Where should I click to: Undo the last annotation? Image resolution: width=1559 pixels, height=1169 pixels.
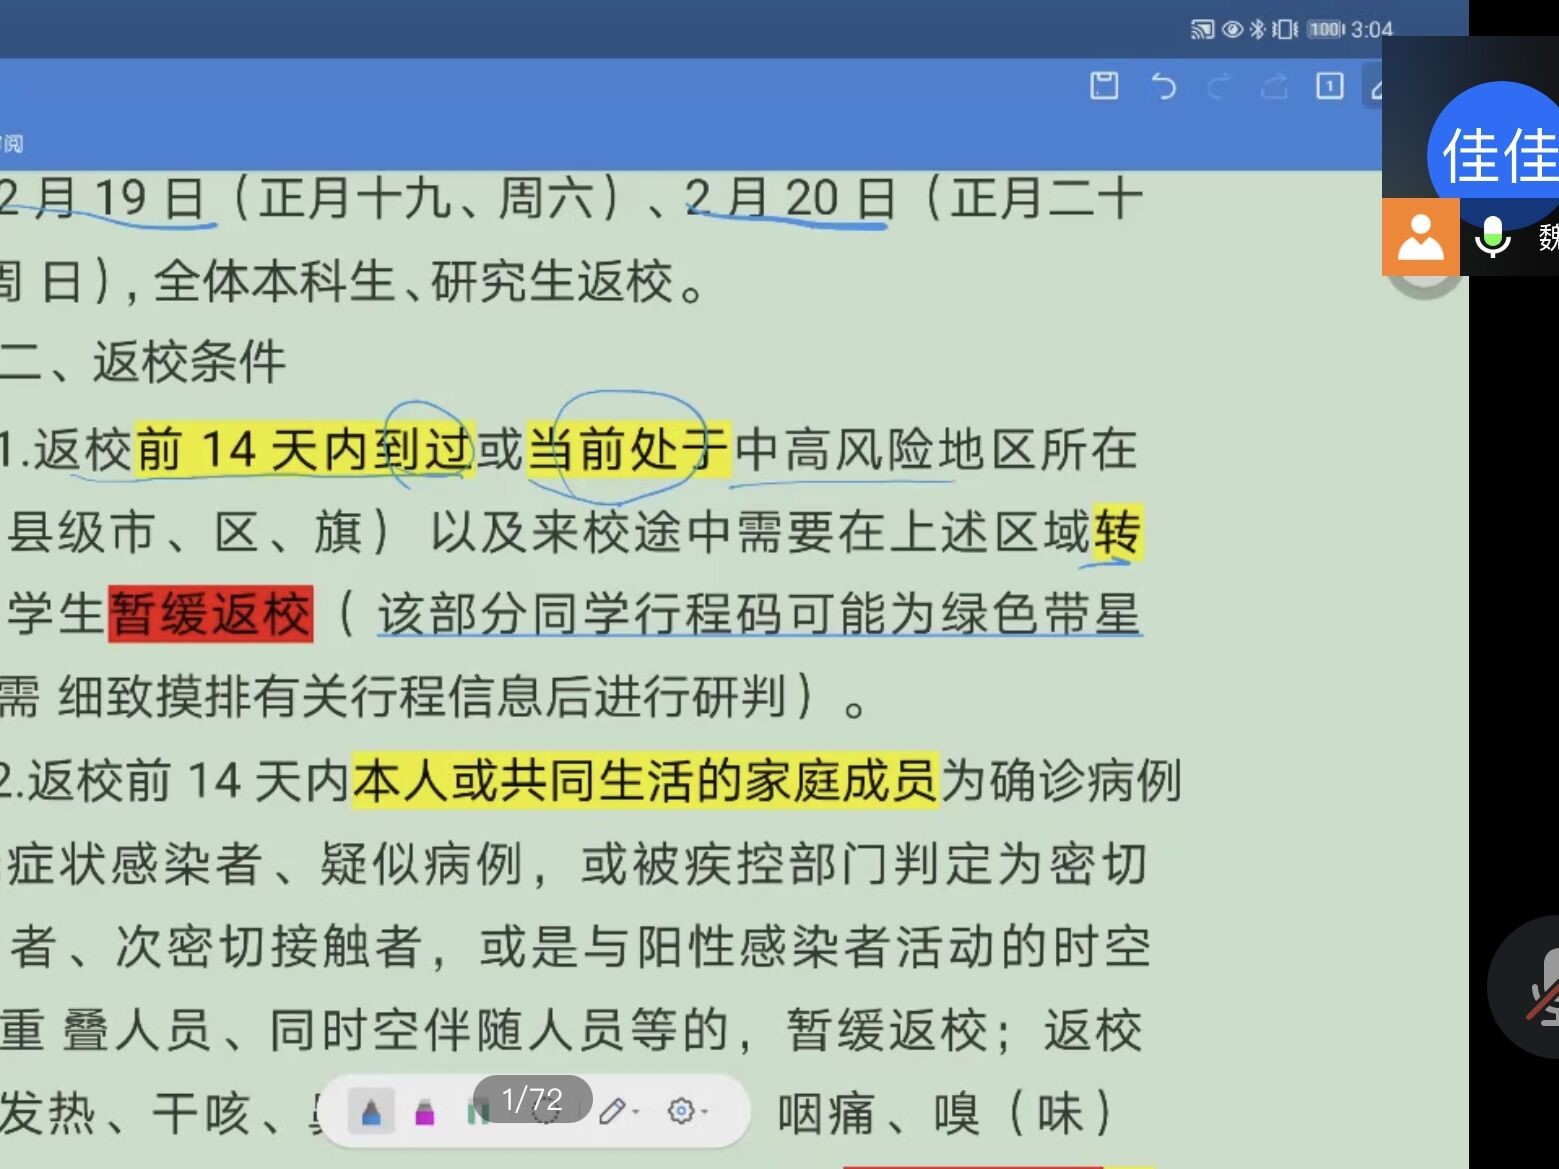coord(1163,86)
